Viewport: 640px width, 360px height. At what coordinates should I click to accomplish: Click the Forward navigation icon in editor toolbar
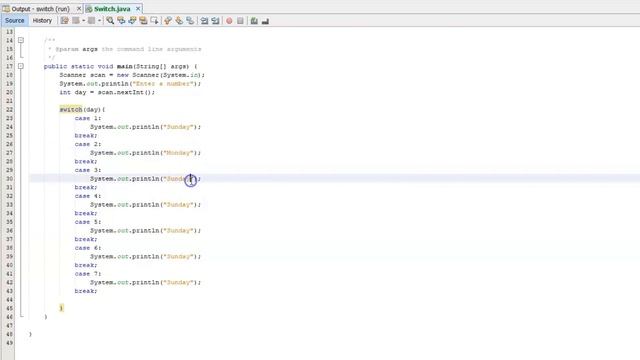(91, 20)
